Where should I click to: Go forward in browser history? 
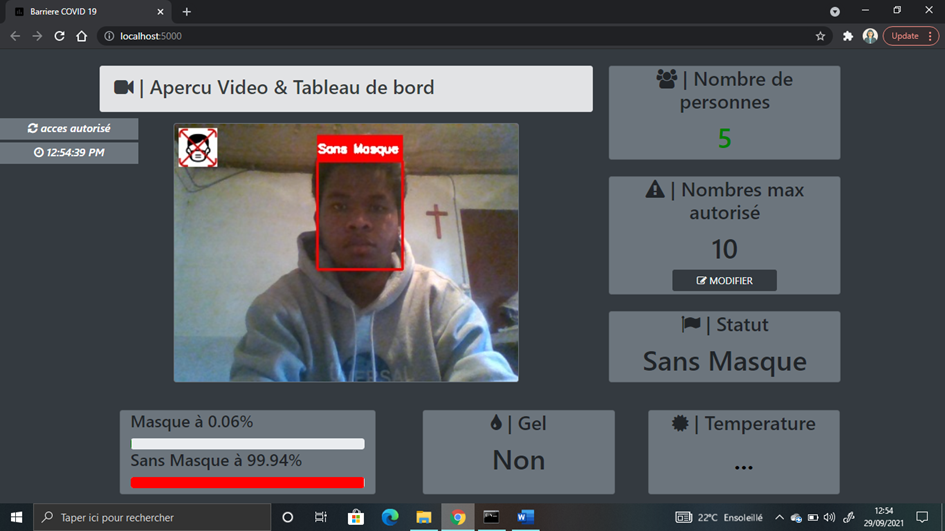[37, 36]
